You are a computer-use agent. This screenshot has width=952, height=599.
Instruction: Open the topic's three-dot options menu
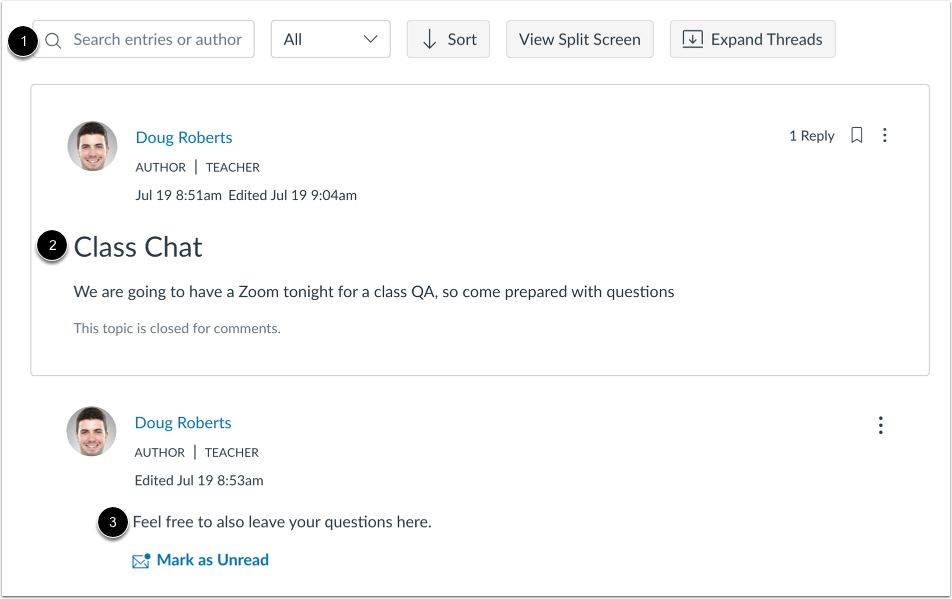click(885, 136)
